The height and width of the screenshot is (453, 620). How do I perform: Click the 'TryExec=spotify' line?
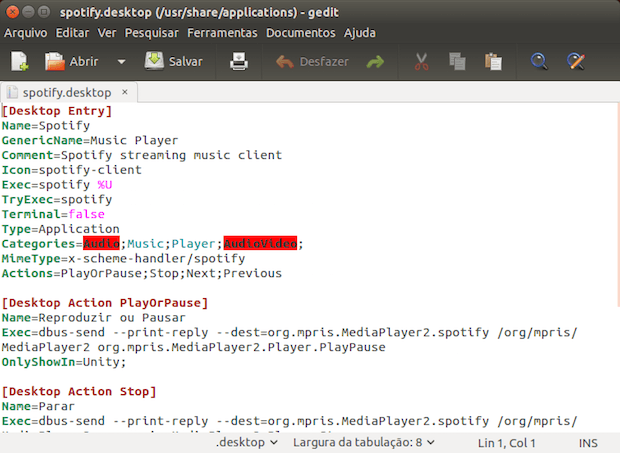[57, 199]
